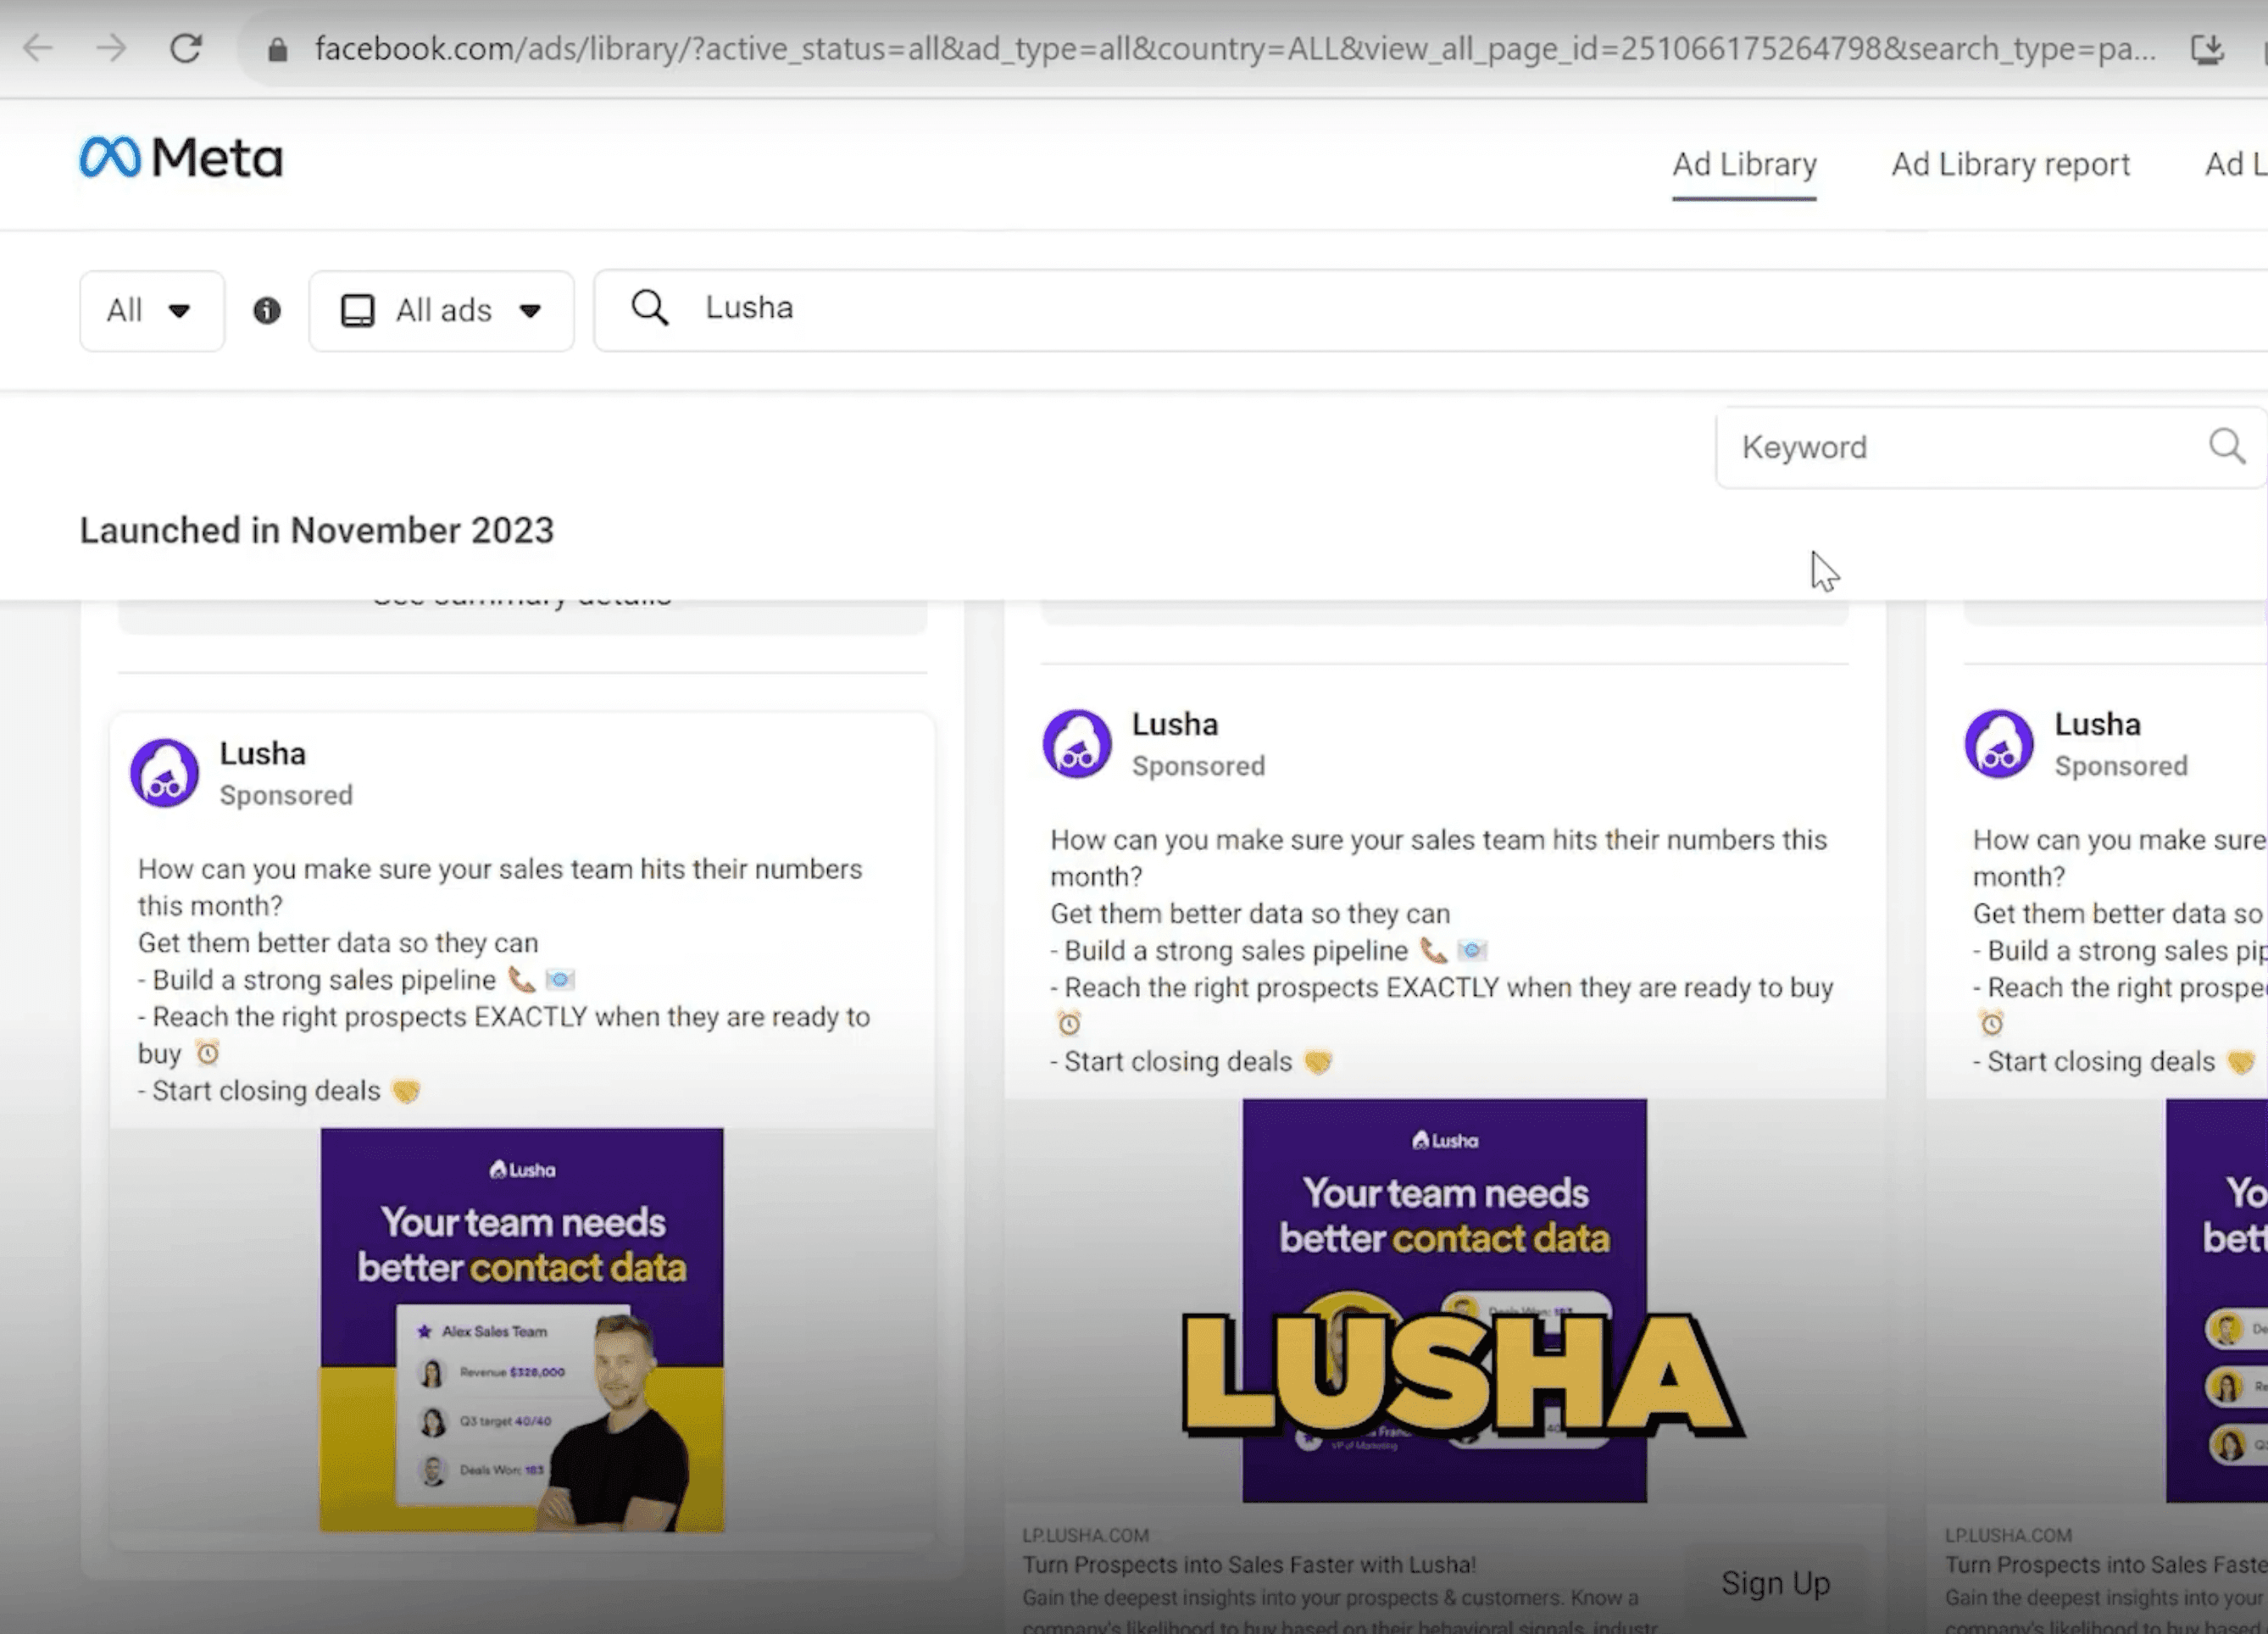The height and width of the screenshot is (1634, 2268).
Task: Reload the page with refresh icon
Action: click(186, 48)
